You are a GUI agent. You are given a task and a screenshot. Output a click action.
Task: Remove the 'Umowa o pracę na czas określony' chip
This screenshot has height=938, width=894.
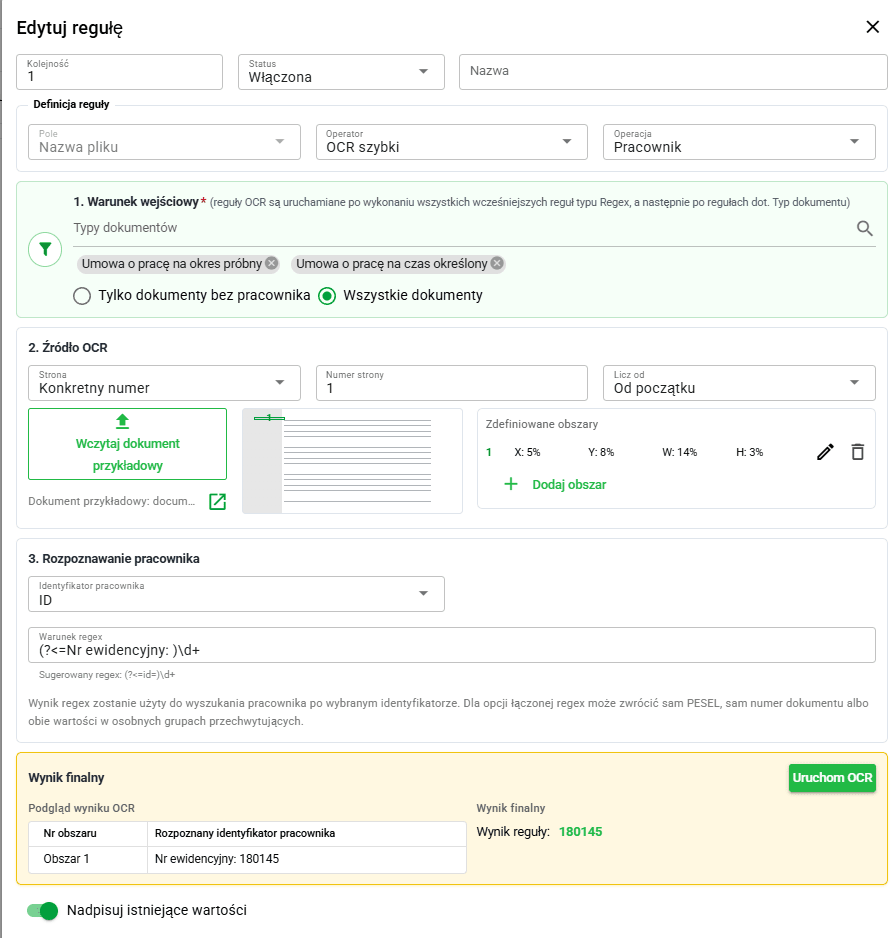tap(497, 263)
